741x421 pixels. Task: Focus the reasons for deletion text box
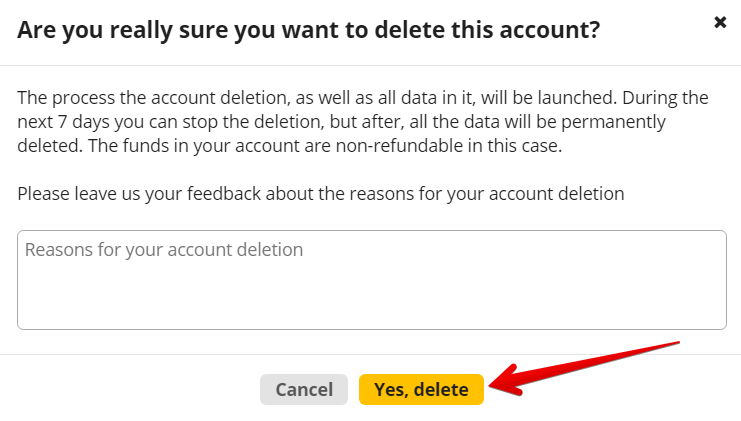tap(371, 280)
